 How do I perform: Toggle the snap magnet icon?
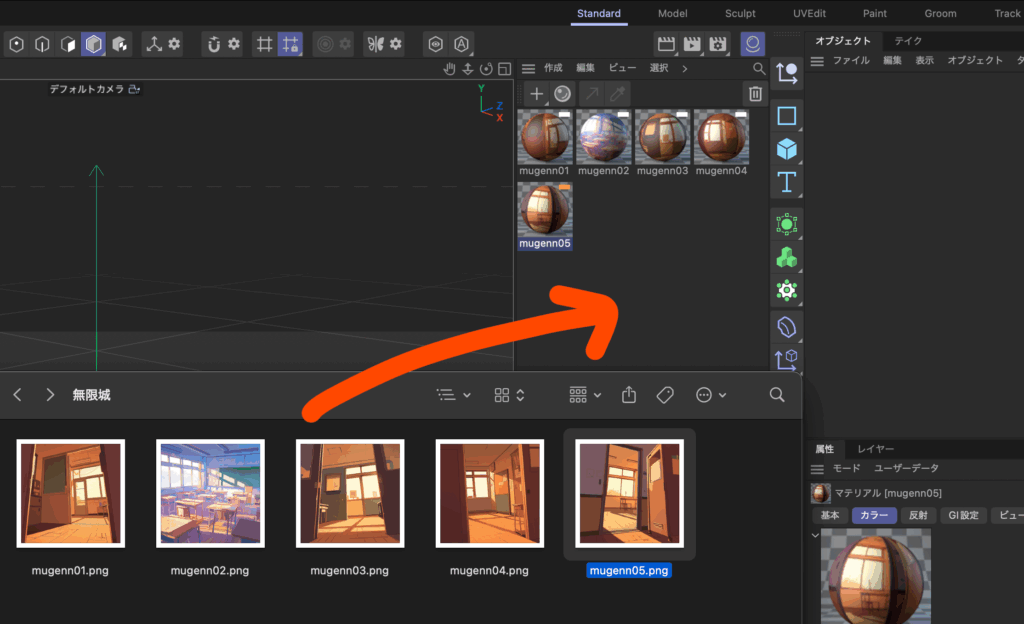(x=213, y=44)
